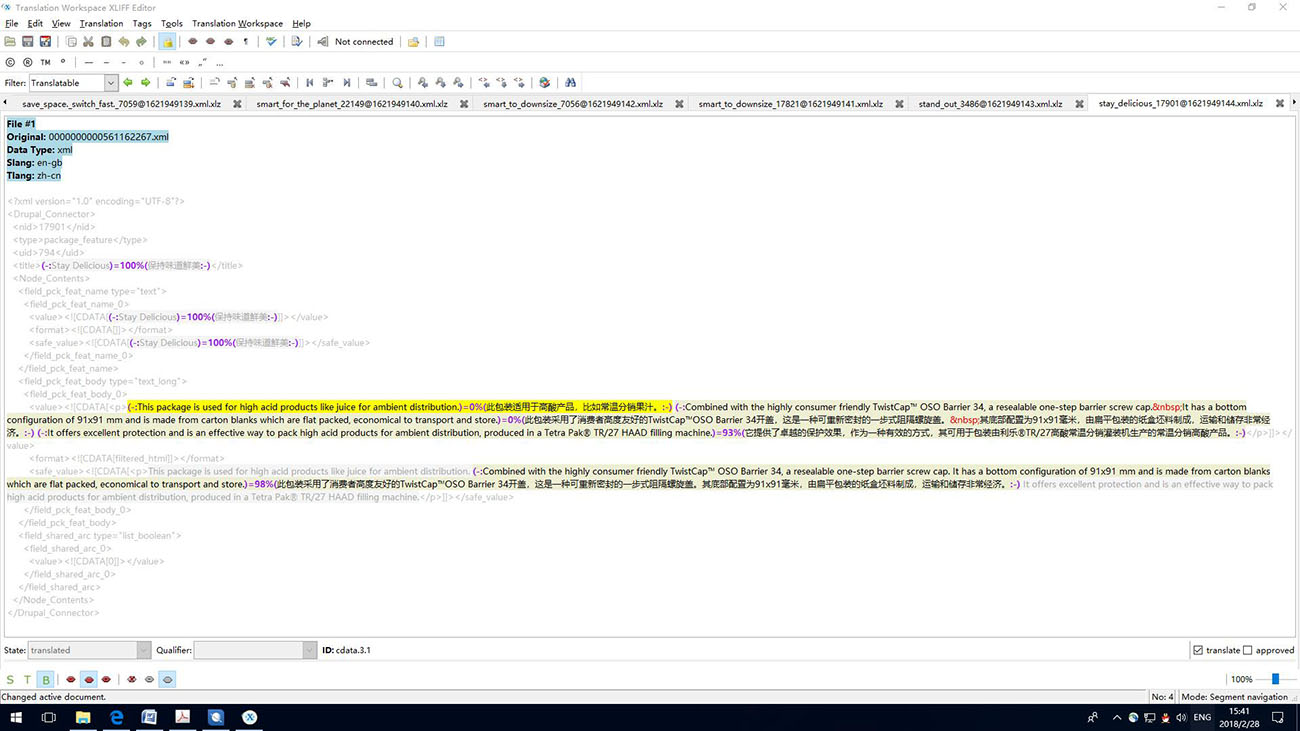Open the Help menu
Image resolution: width=1300 pixels, height=731 pixels.
point(301,23)
